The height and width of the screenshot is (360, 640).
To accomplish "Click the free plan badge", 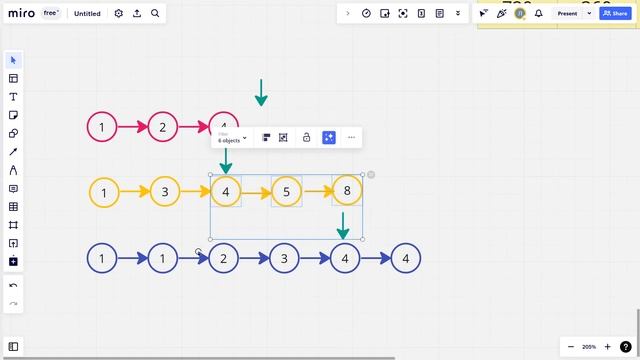I will 51,13.
